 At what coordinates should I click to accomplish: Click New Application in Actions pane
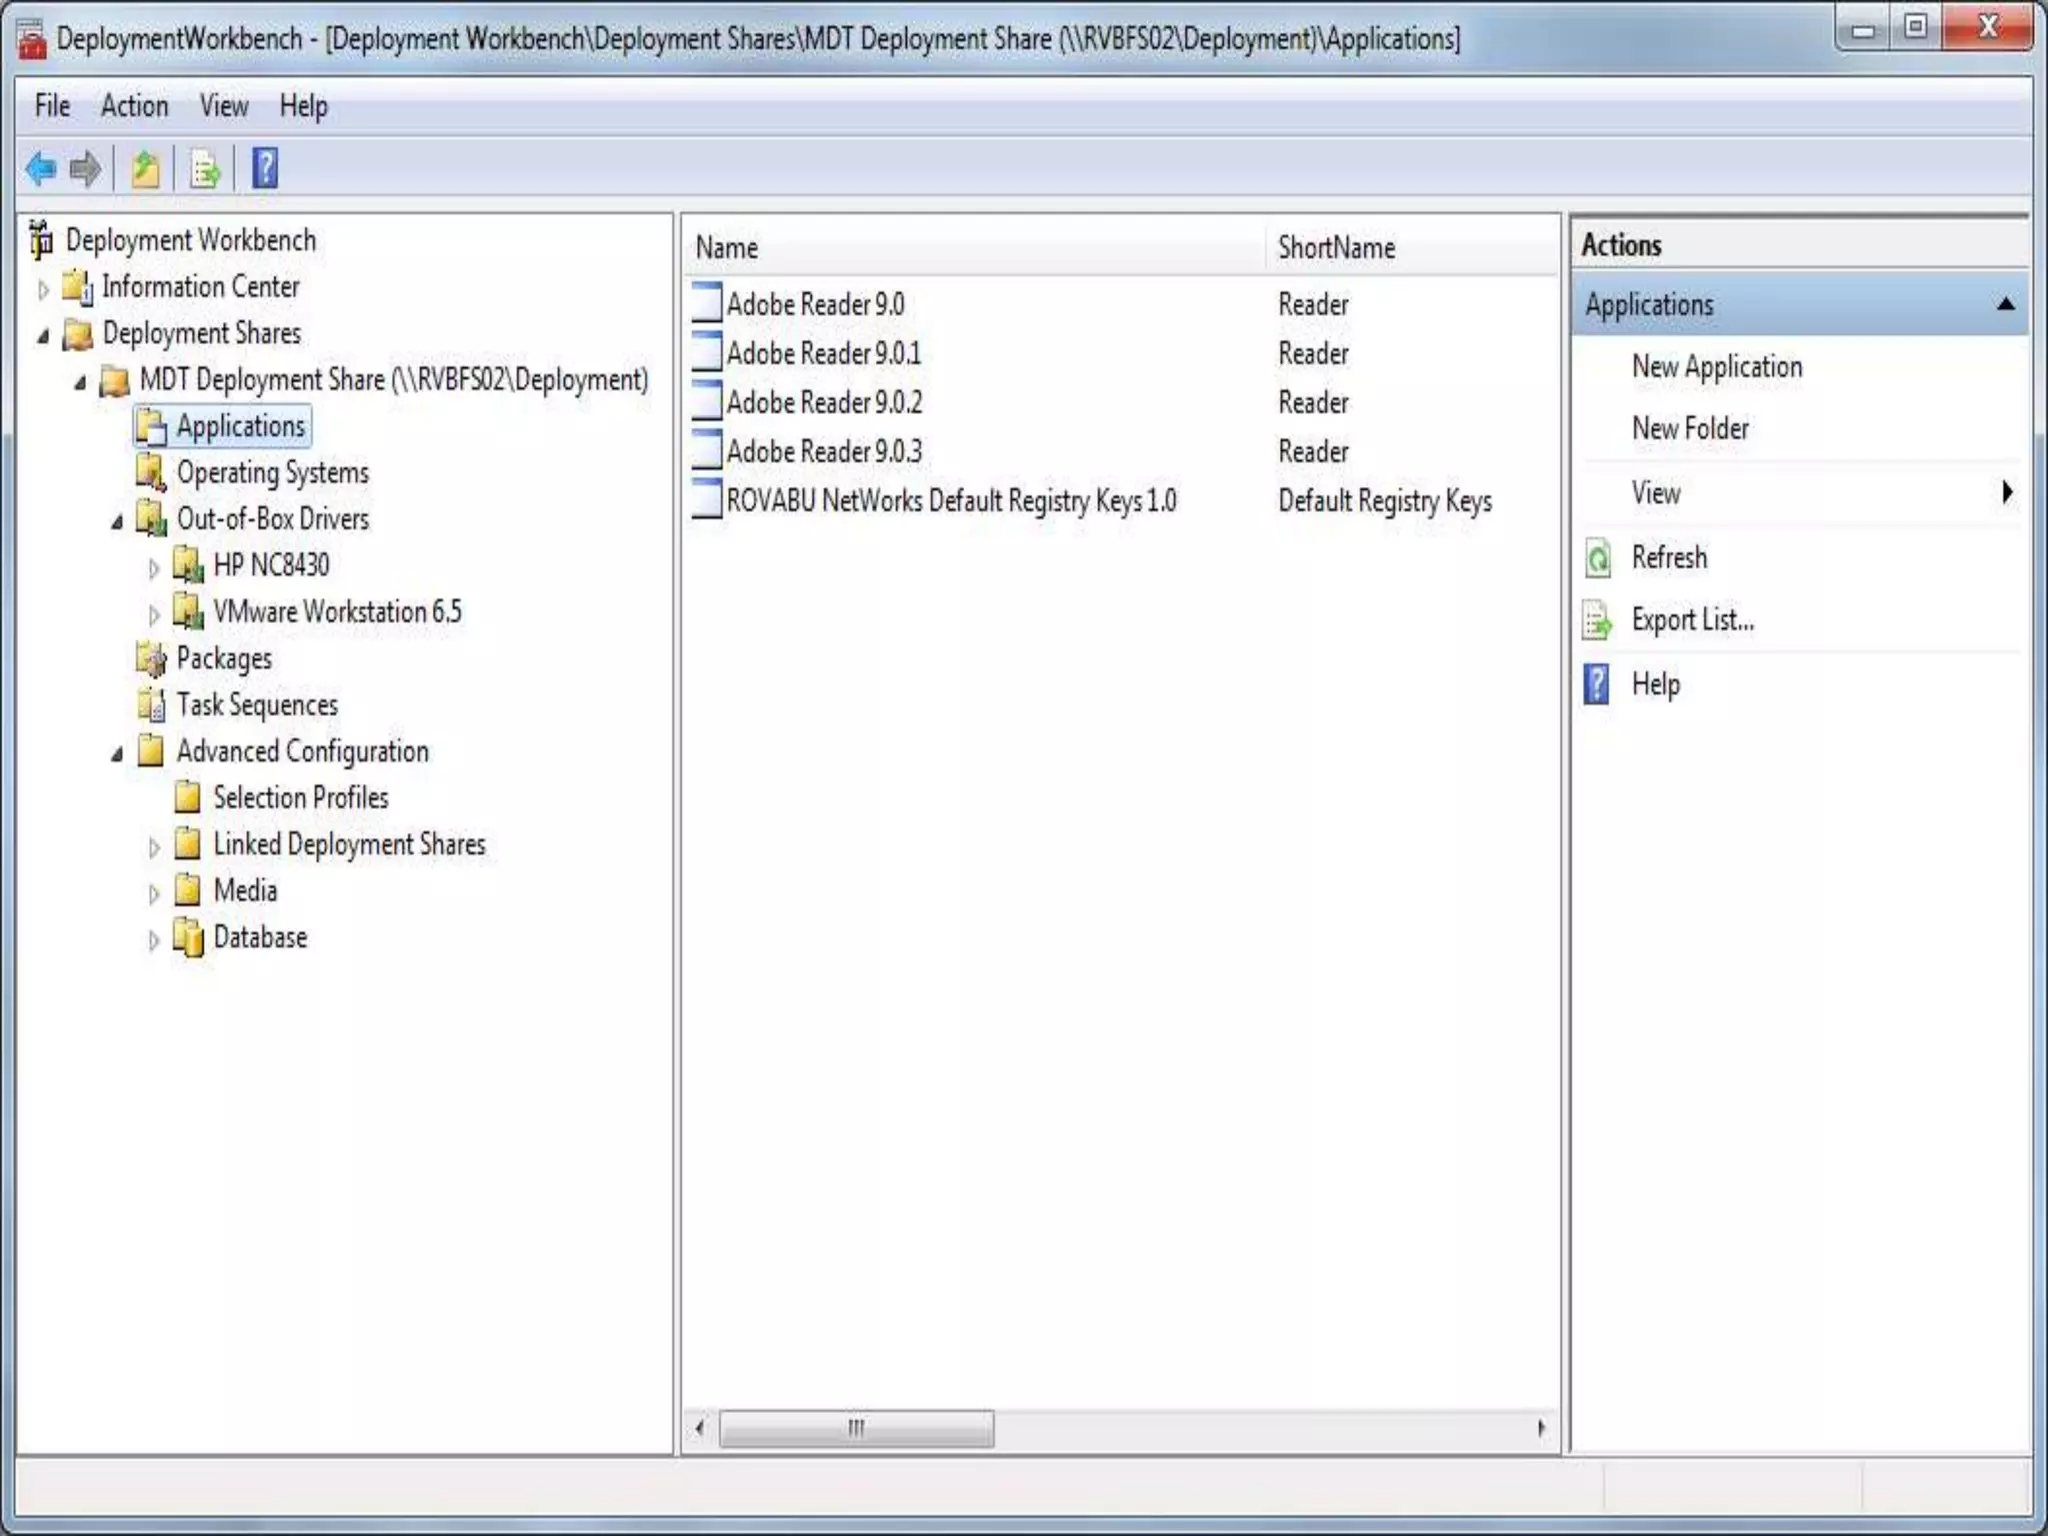coord(1717,367)
